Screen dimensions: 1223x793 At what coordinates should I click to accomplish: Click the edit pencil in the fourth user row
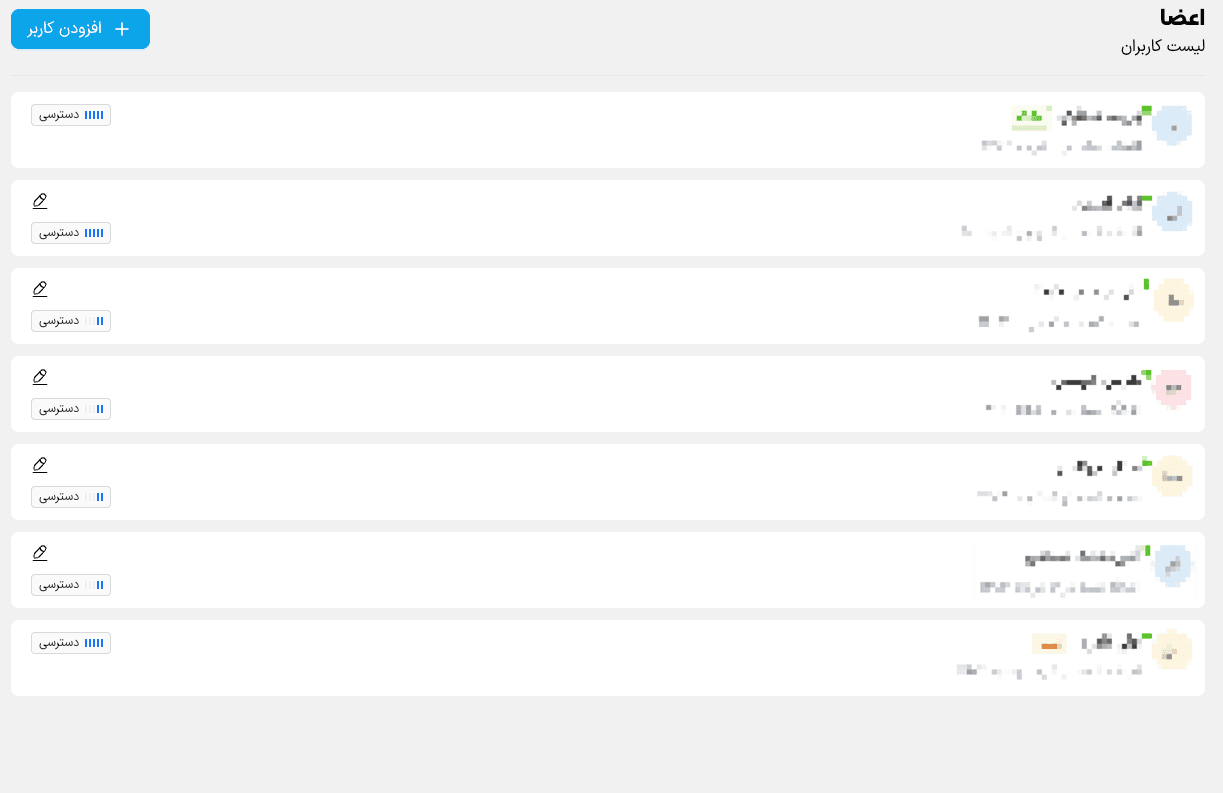coord(40,377)
